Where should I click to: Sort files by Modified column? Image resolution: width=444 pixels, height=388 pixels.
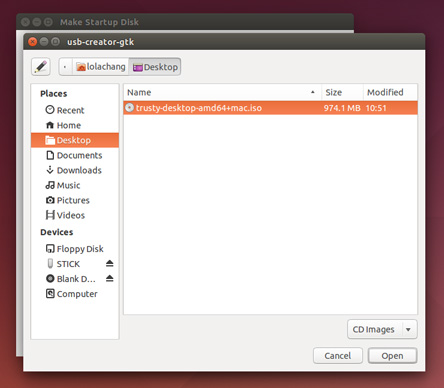390,92
